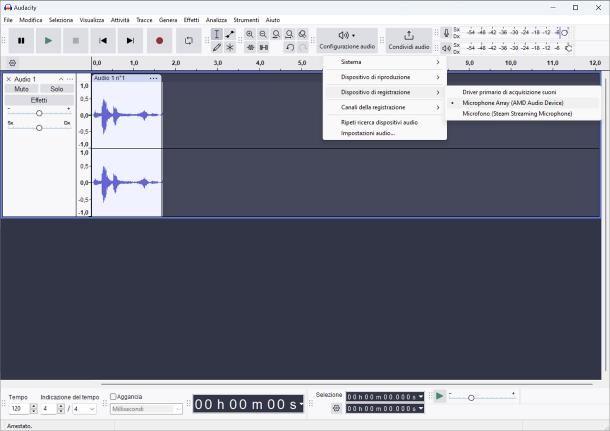Open the Visualizza menu
Screen dimensions: 610x431
click(92, 20)
